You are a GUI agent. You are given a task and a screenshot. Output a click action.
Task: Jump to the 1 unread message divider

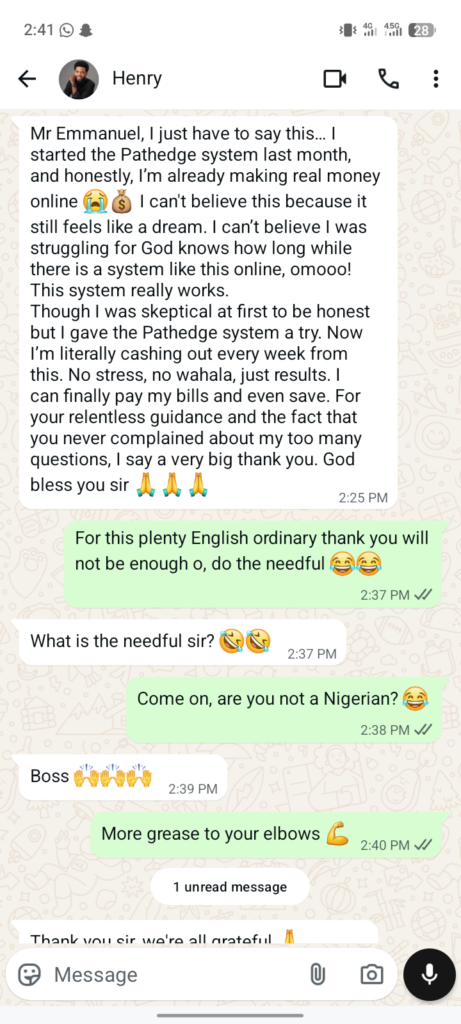click(230, 886)
